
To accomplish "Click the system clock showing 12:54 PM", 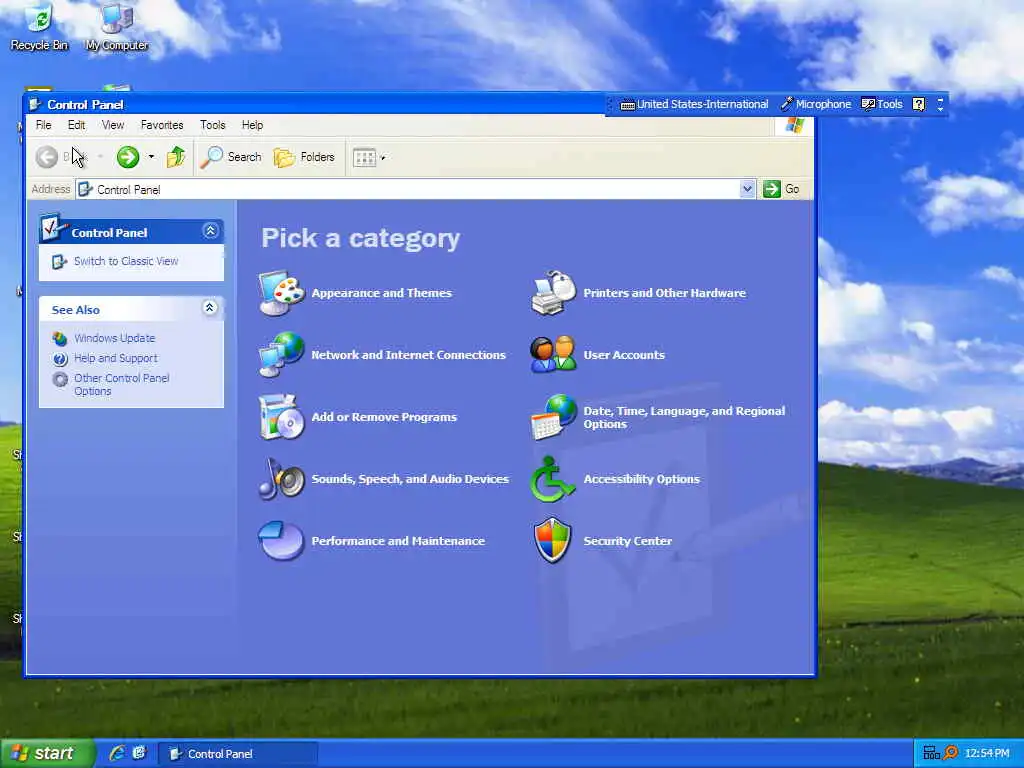I will [987, 754].
